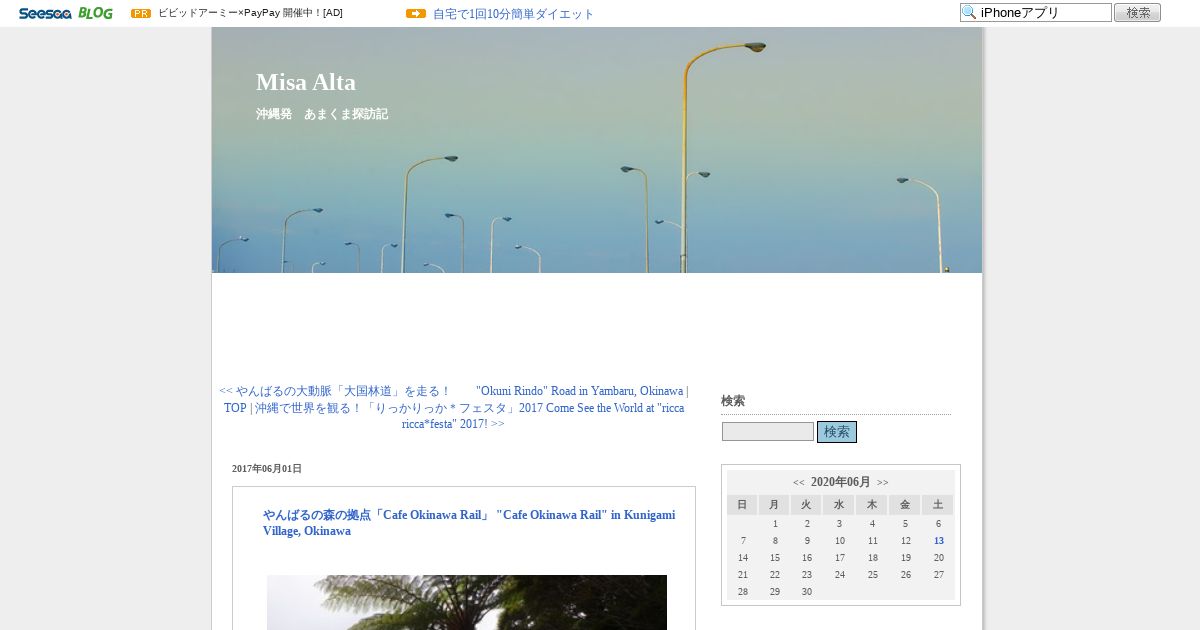Go to previous month in calendar

(x=799, y=482)
